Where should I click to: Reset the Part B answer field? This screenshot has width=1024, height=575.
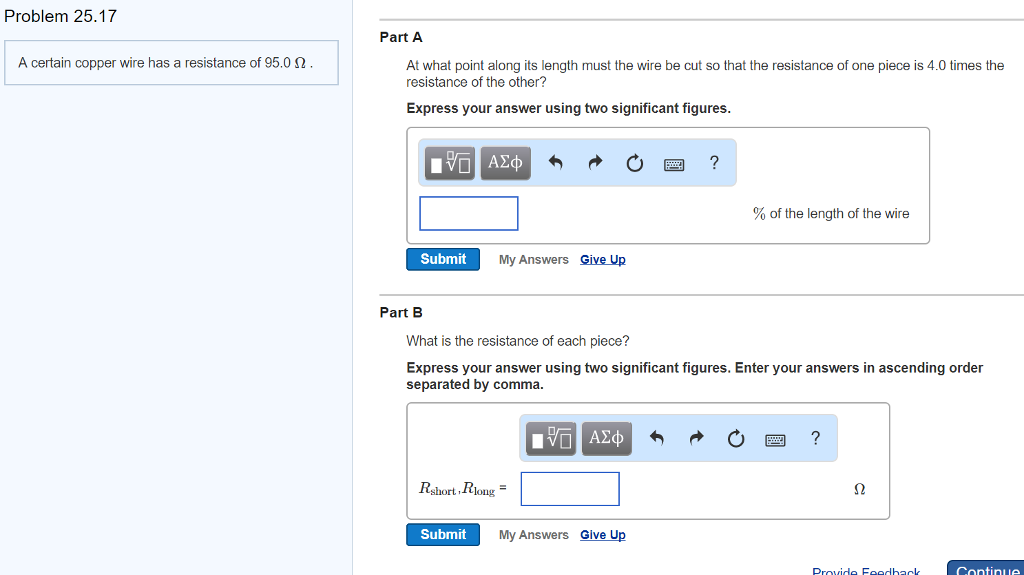pyautogui.click(x=736, y=438)
